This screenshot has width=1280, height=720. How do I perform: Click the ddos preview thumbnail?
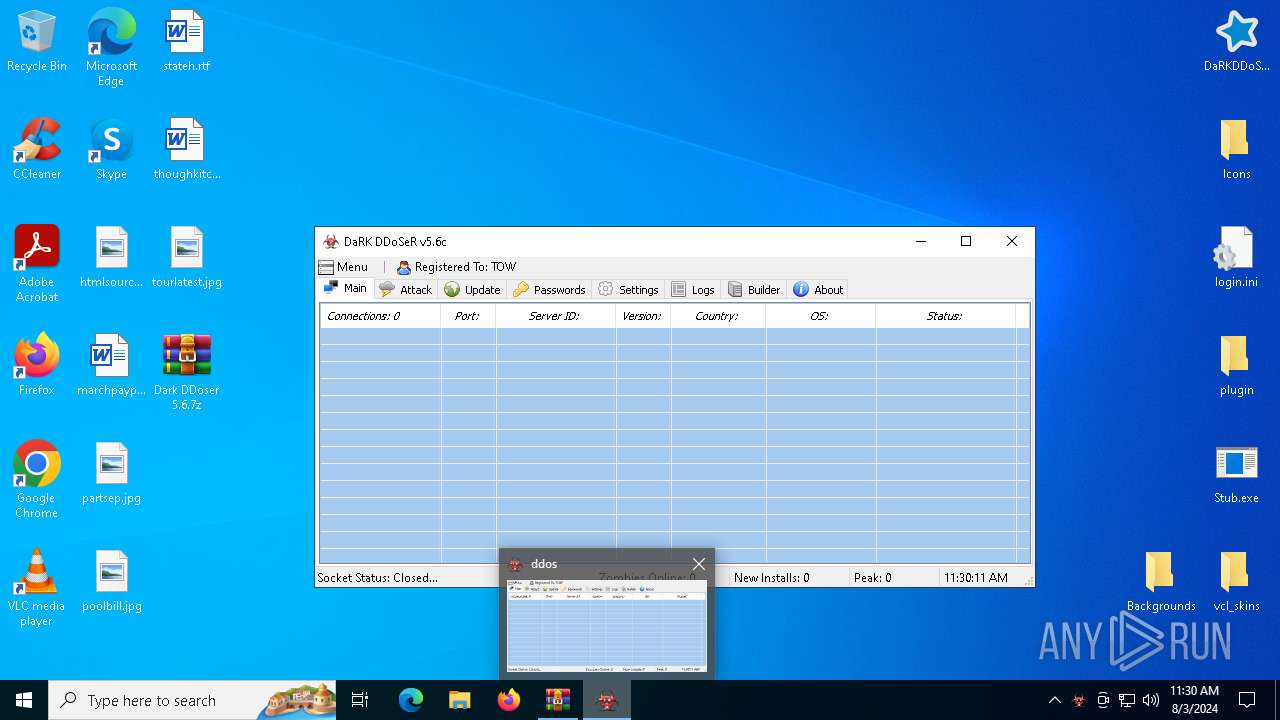[x=606, y=626]
